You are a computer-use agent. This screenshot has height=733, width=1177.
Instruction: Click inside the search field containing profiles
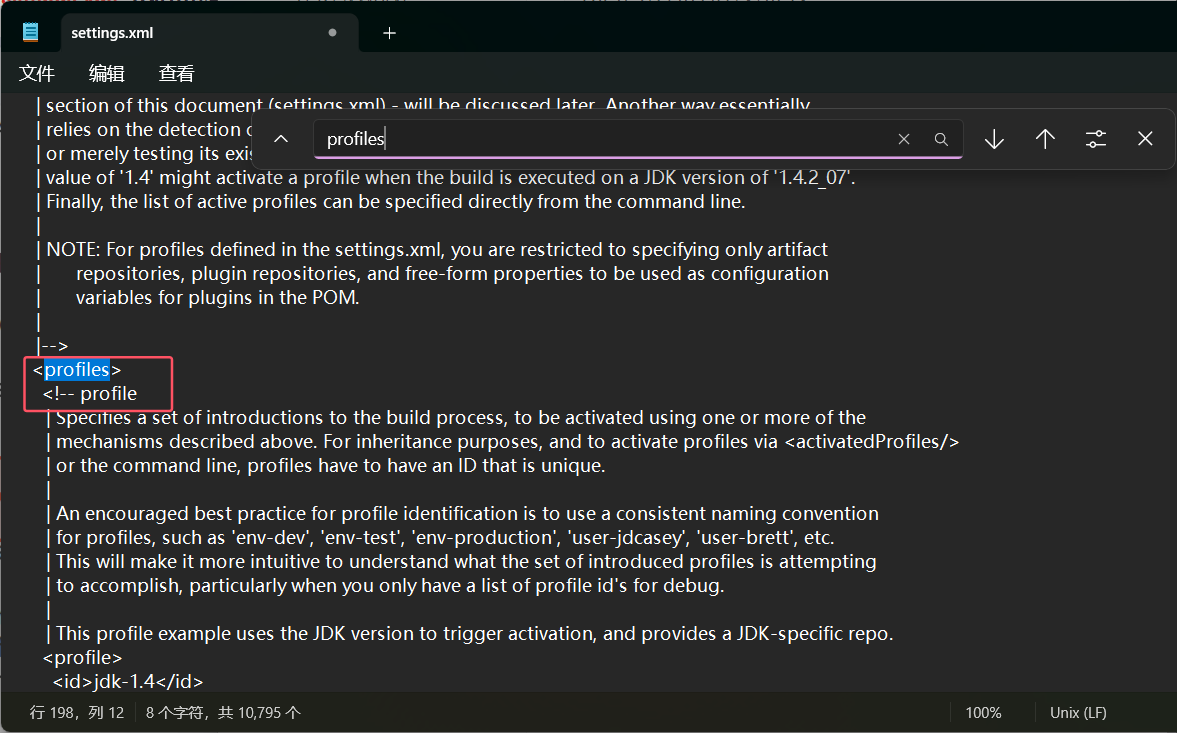(x=600, y=139)
